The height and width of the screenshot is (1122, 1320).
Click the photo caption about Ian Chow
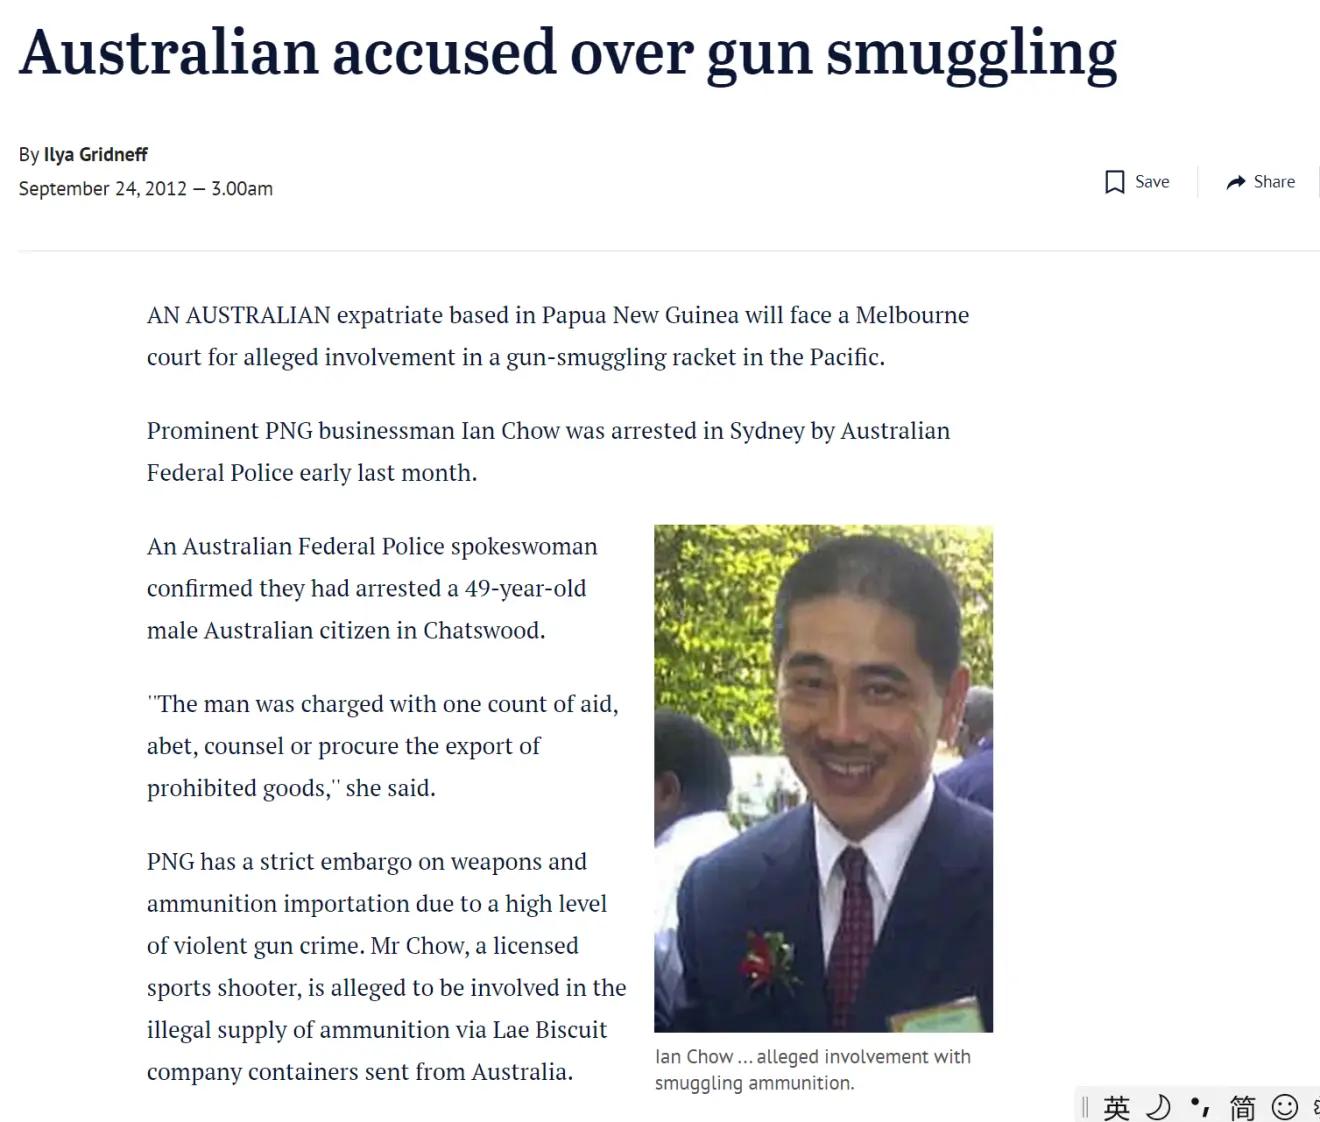[x=813, y=1070]
